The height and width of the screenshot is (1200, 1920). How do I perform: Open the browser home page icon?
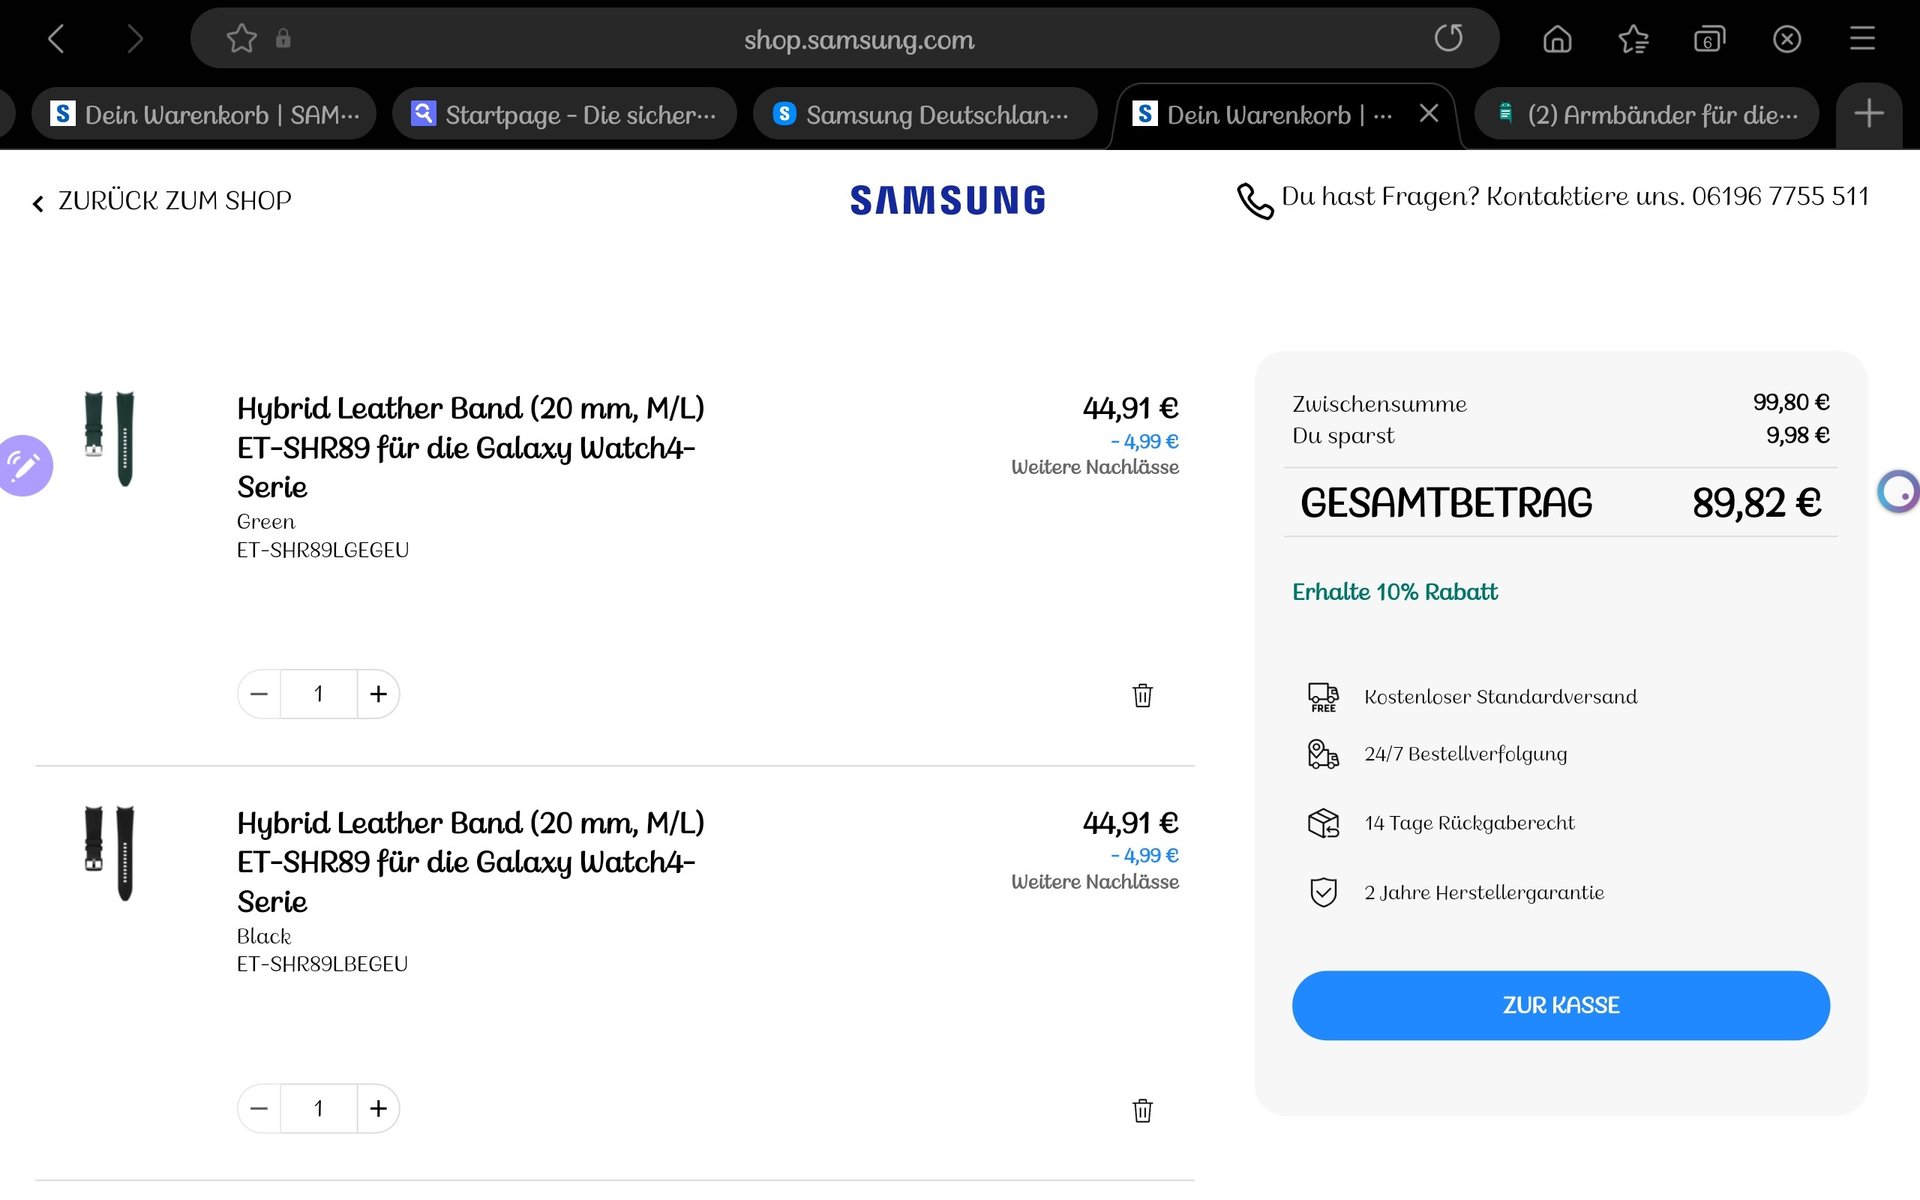point(1557,39)
